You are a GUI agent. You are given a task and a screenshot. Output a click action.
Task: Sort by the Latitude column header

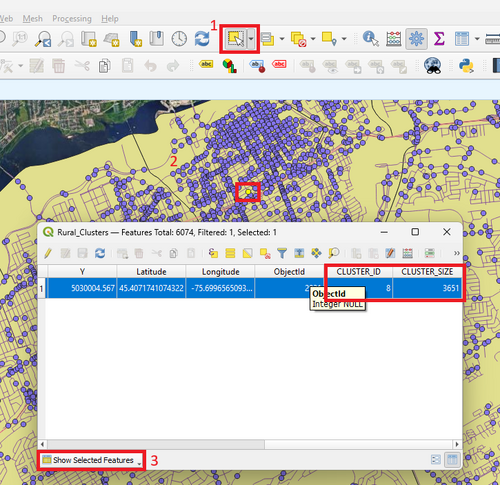pyautogui.click(x=151, y=272)
